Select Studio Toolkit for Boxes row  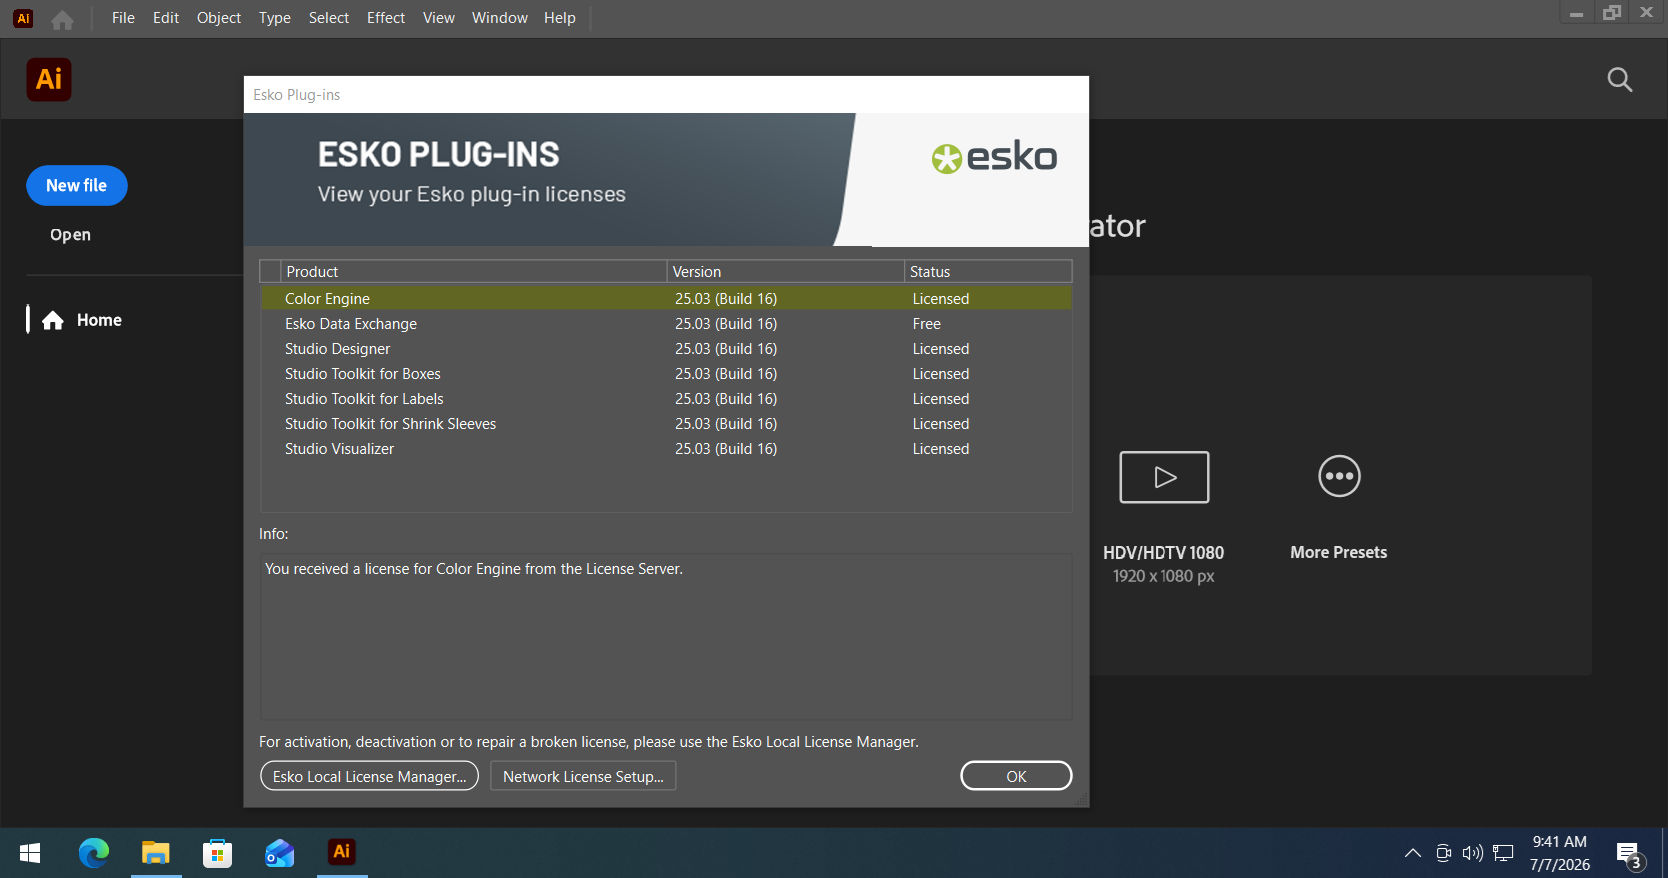(x=666, y=374)
